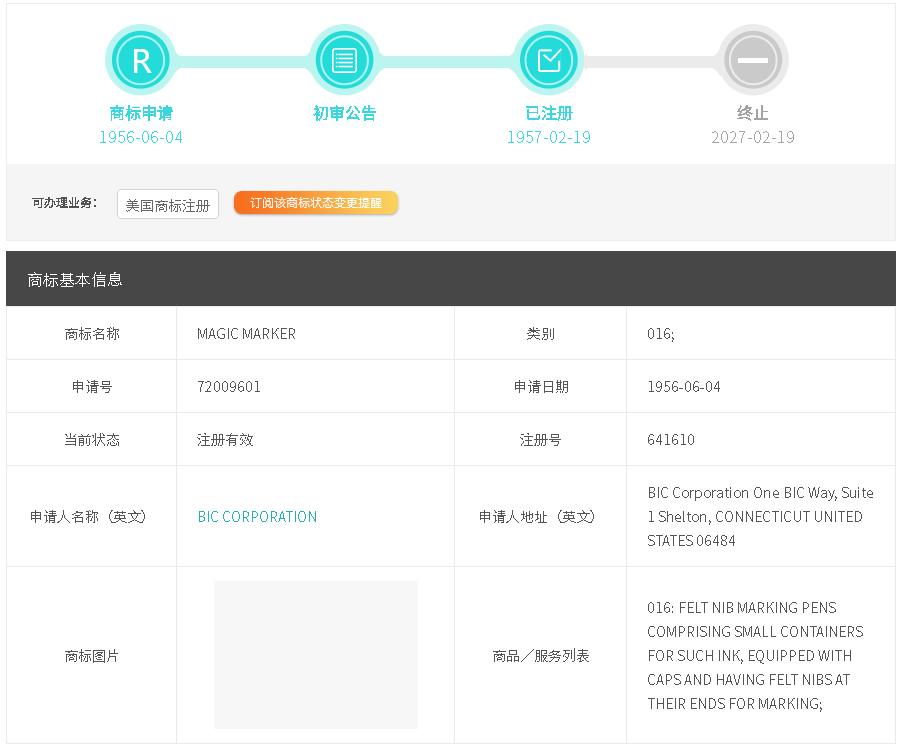Click the preliminary announcement document icon
The image size is (903, 747).
345,60
